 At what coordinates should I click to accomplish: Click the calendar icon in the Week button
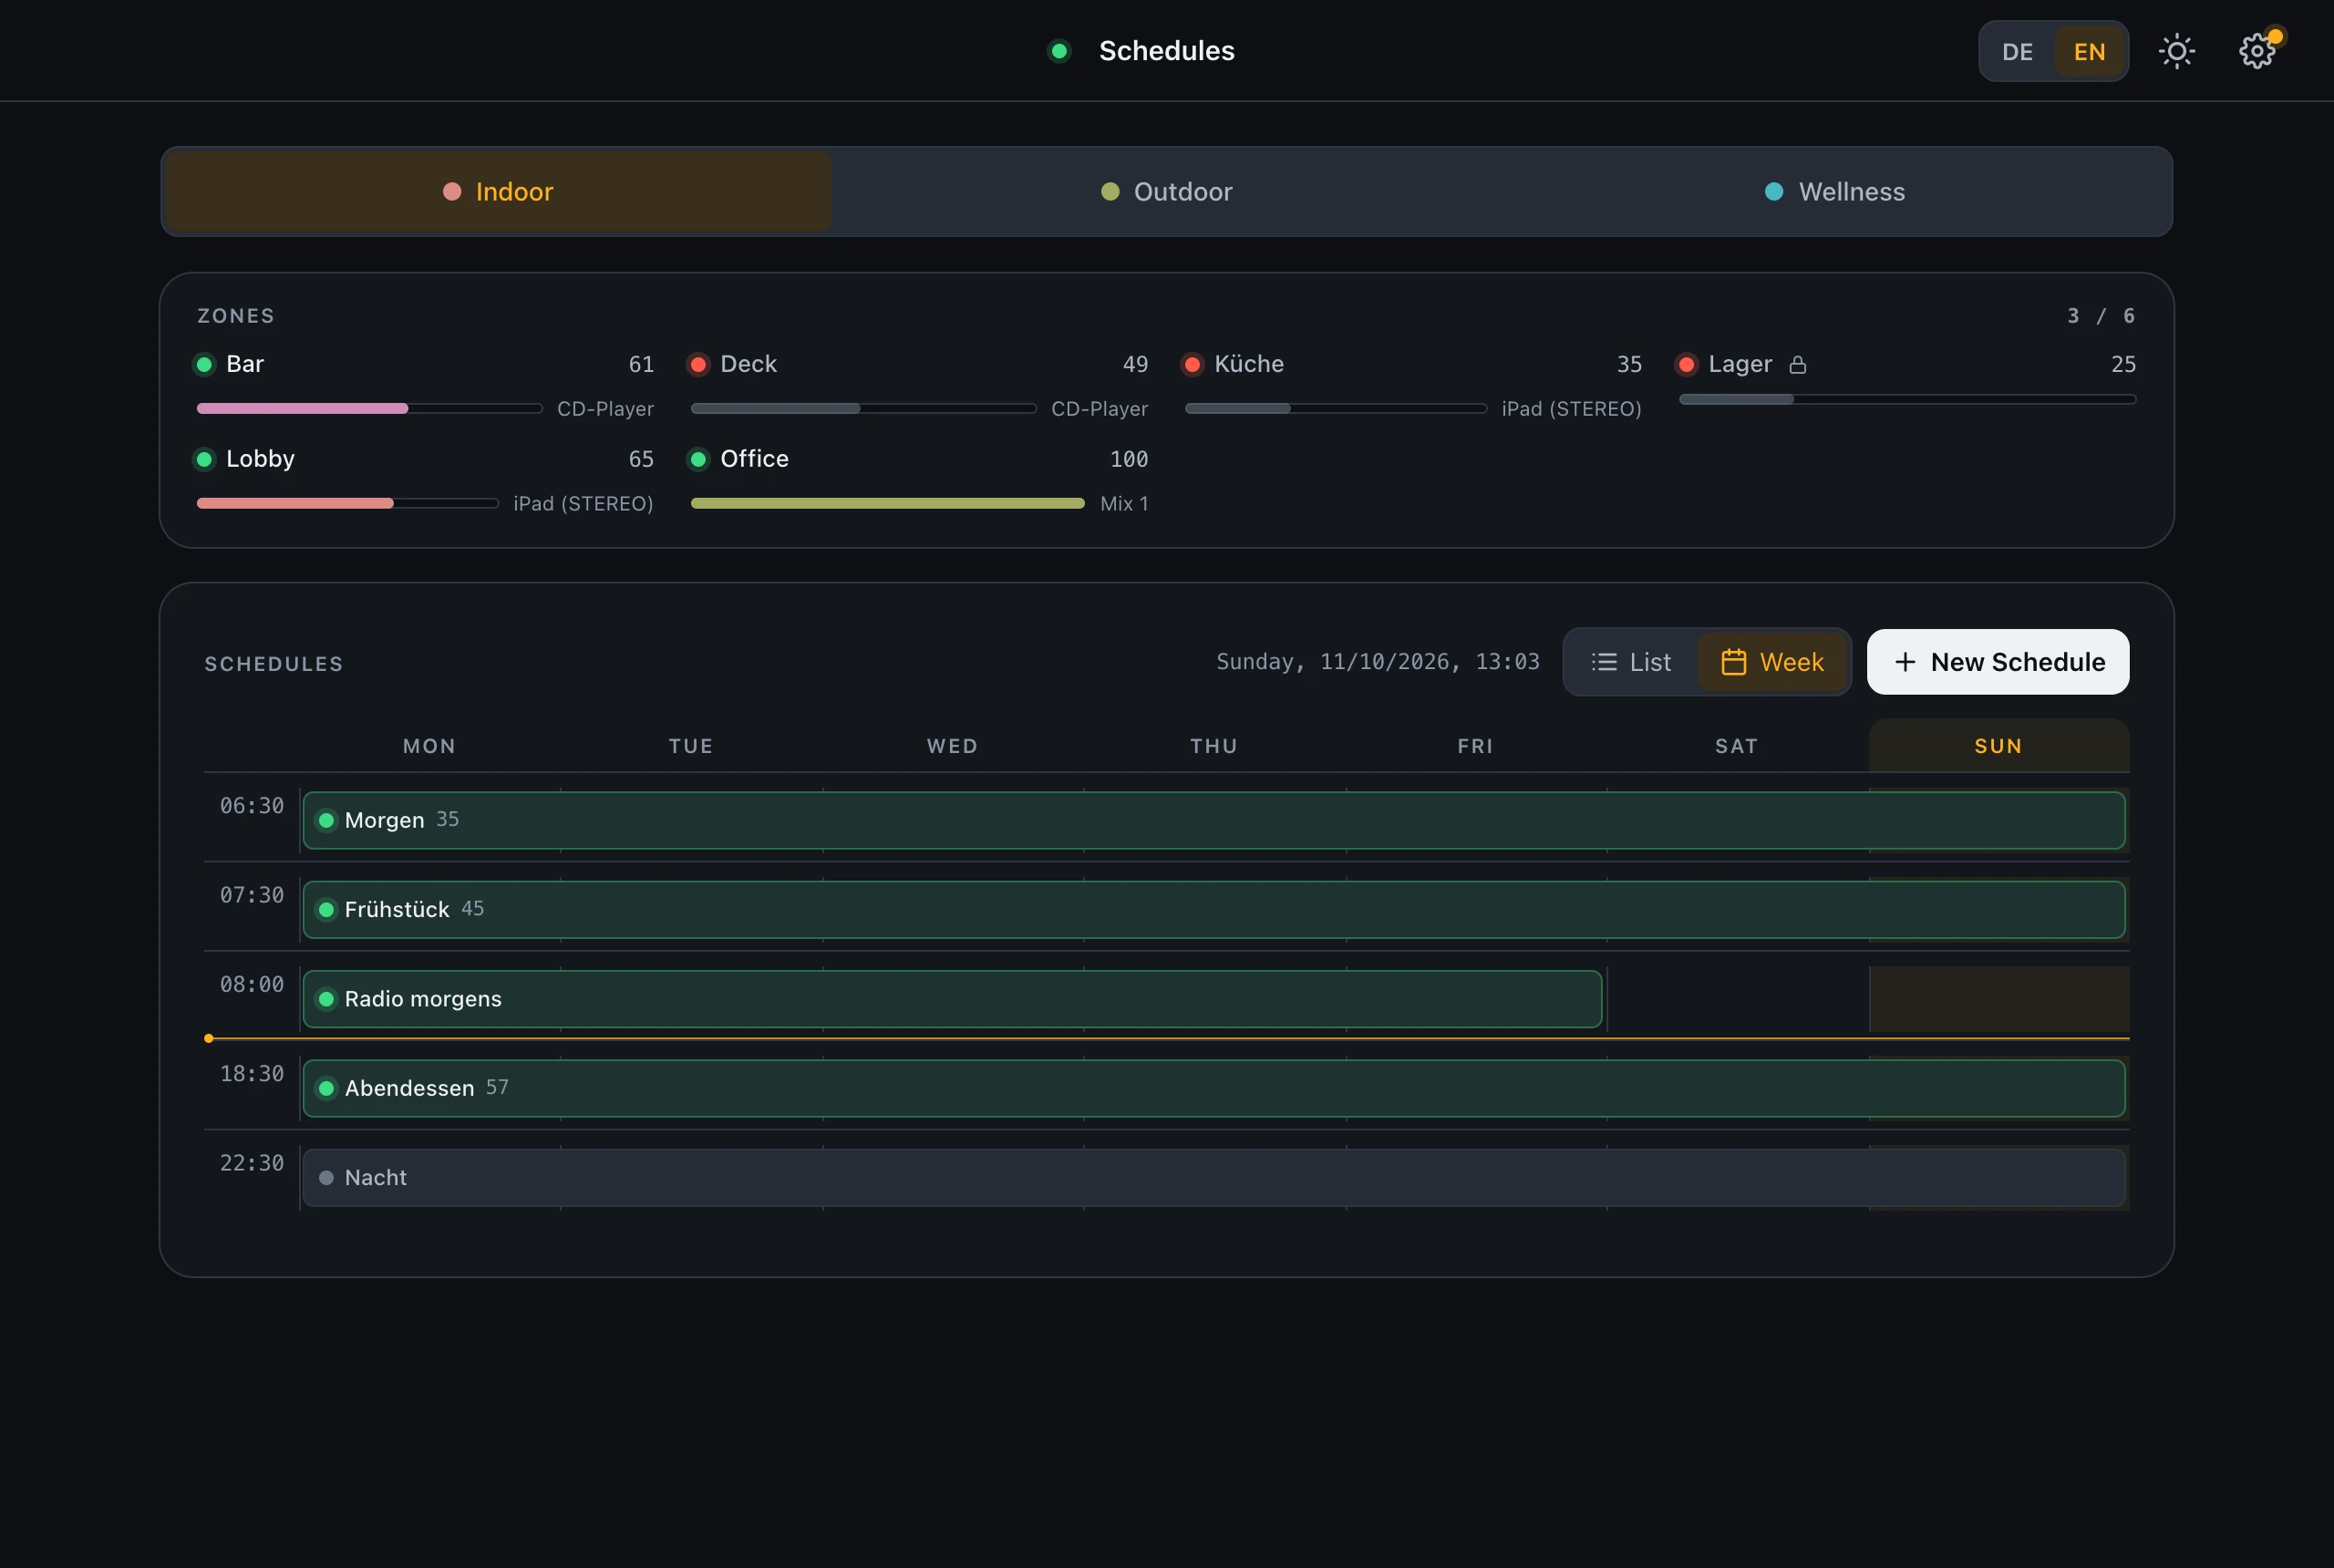tap(1733, 662)
